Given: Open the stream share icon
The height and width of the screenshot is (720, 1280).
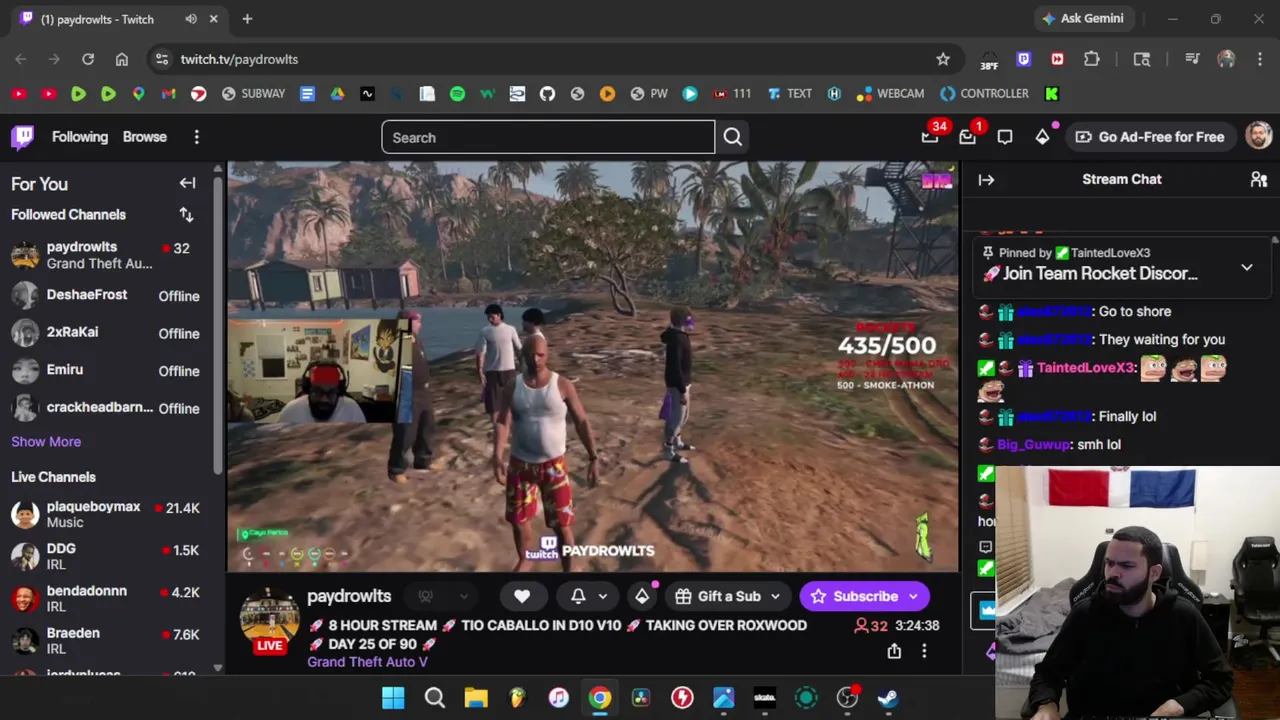Looking at the screenshot, I should (x=894, y=651).
